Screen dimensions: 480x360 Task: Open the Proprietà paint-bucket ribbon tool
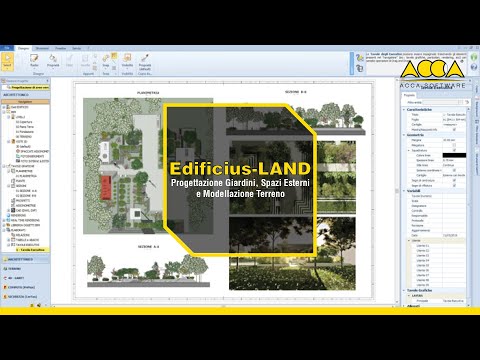tap(53, 60)
